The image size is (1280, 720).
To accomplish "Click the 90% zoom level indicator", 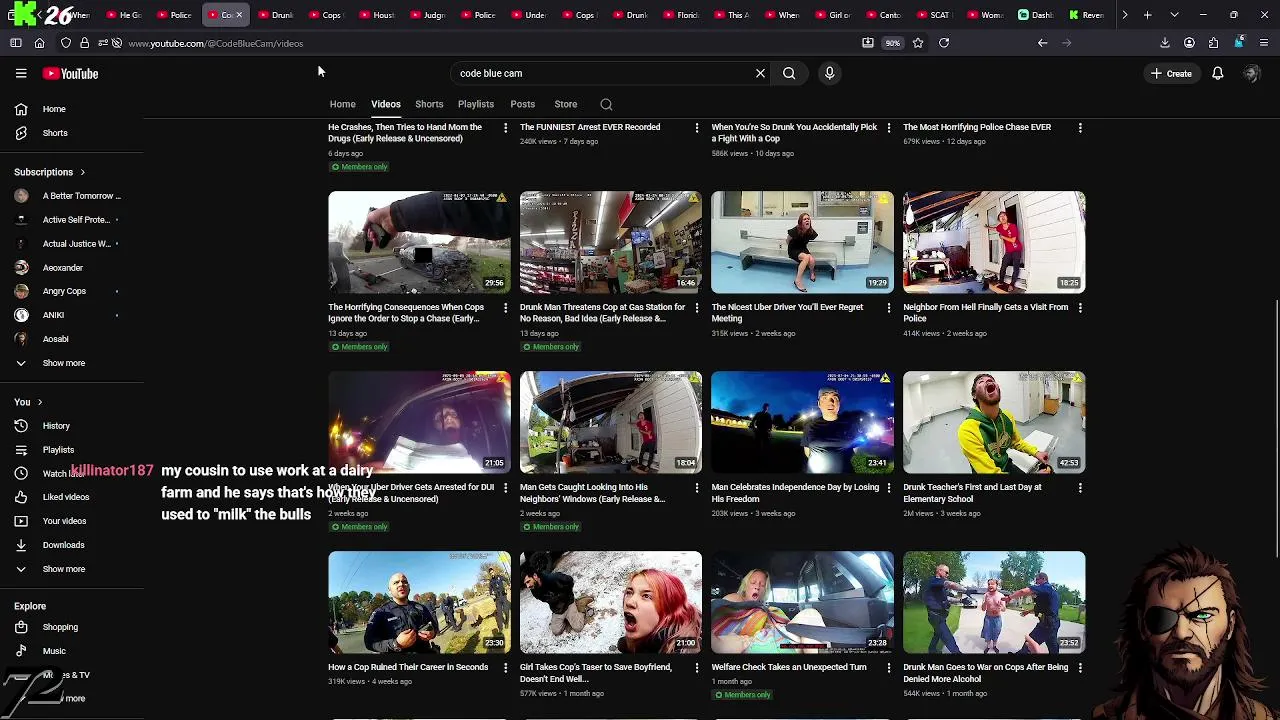I will [x=892, y=43].
